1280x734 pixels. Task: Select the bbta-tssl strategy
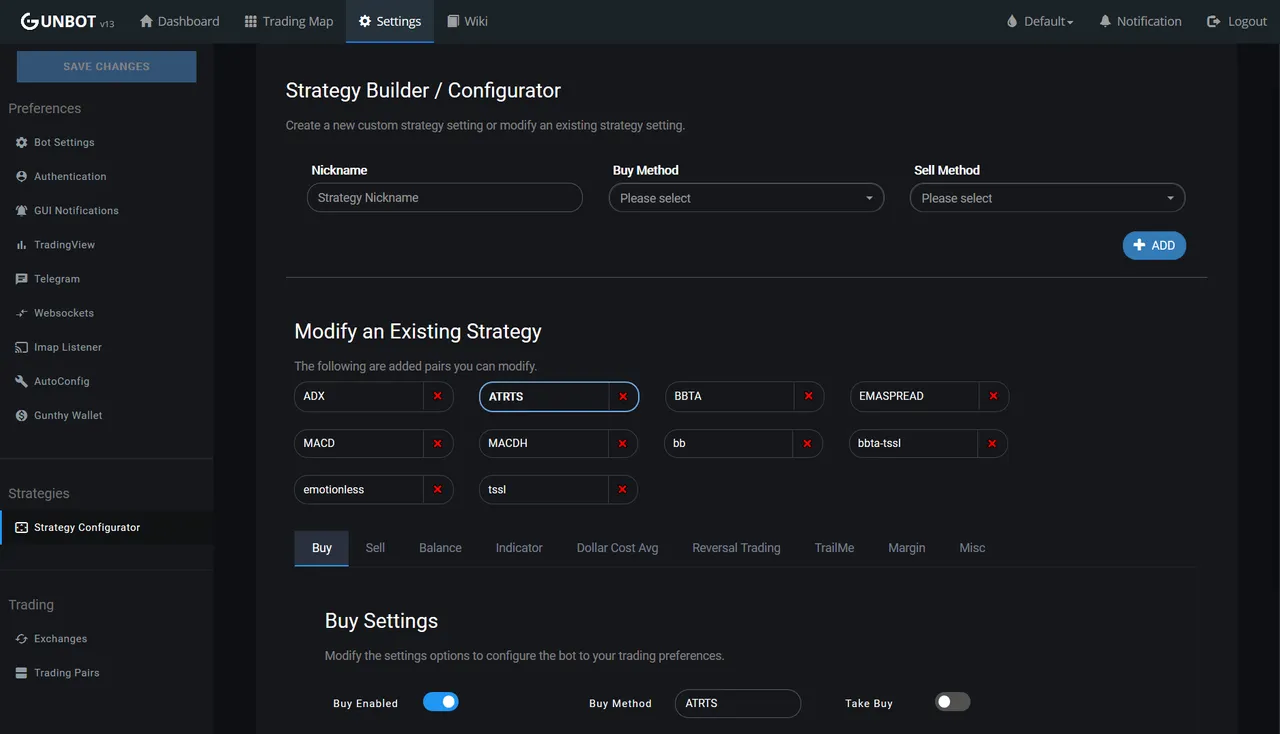pos(914,443)
